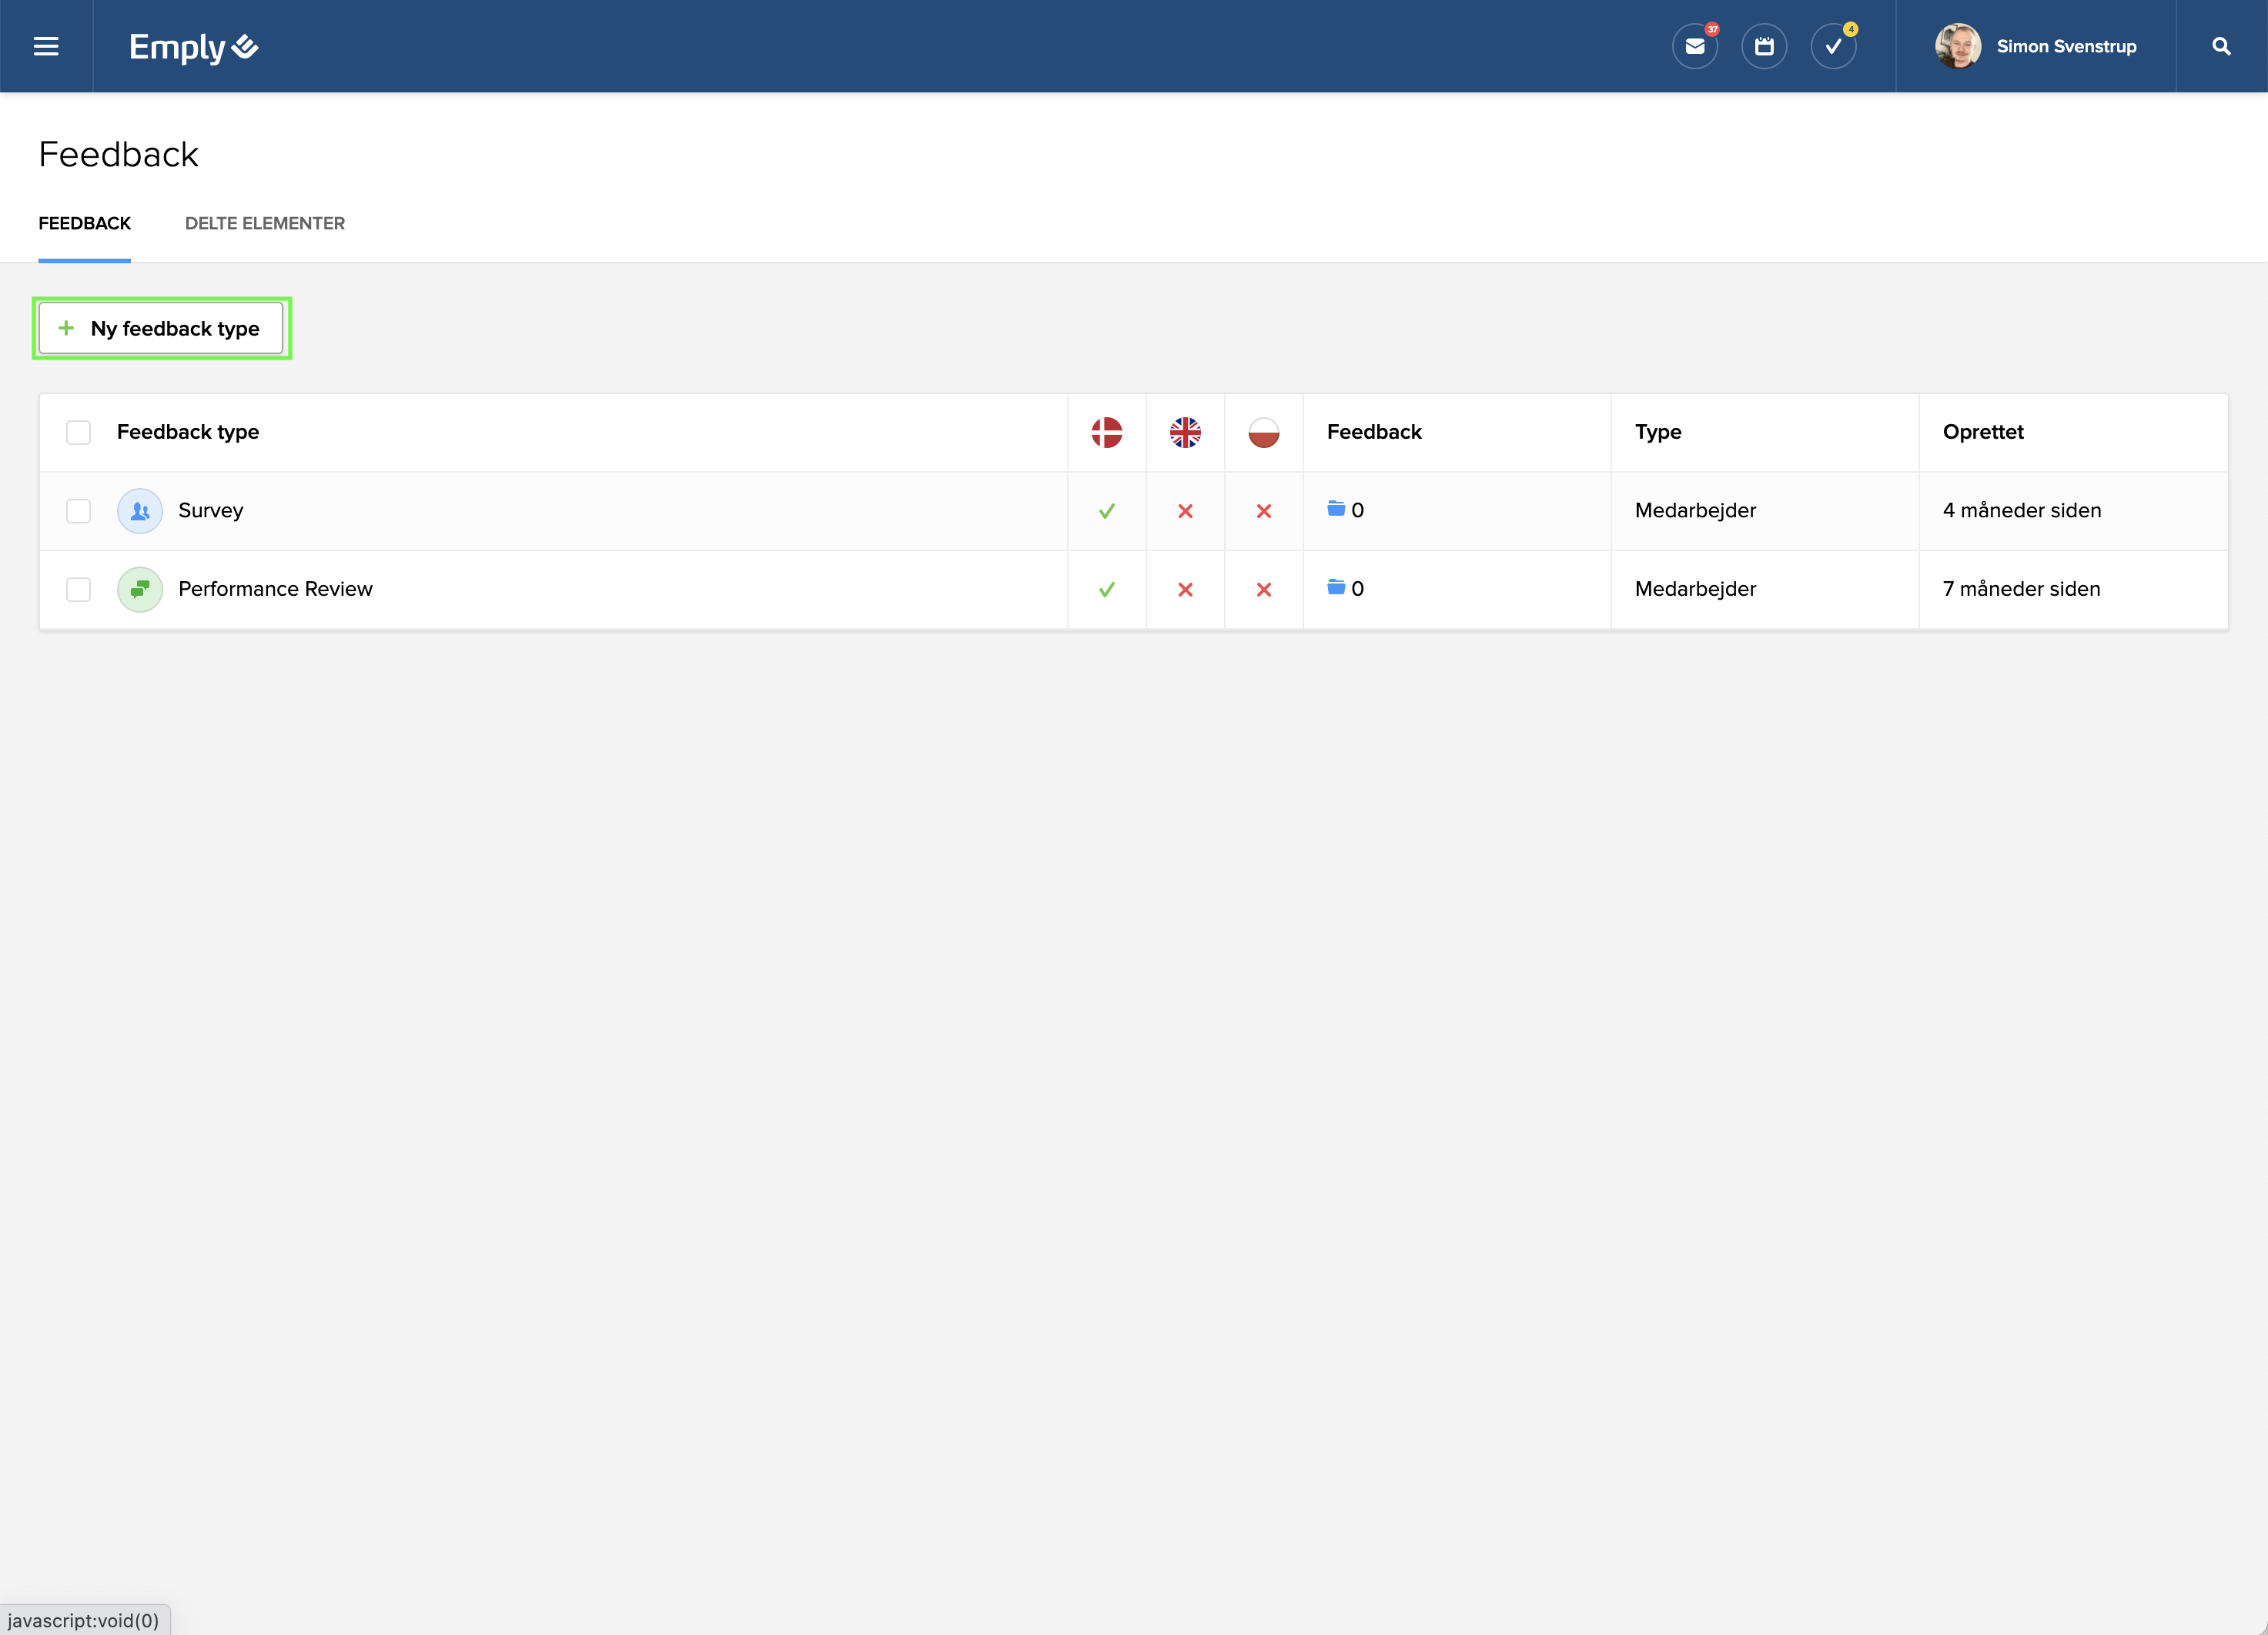Click the Danish flag column icon
Screen dimensions: 2268x1635
(x=1106, y=432)
